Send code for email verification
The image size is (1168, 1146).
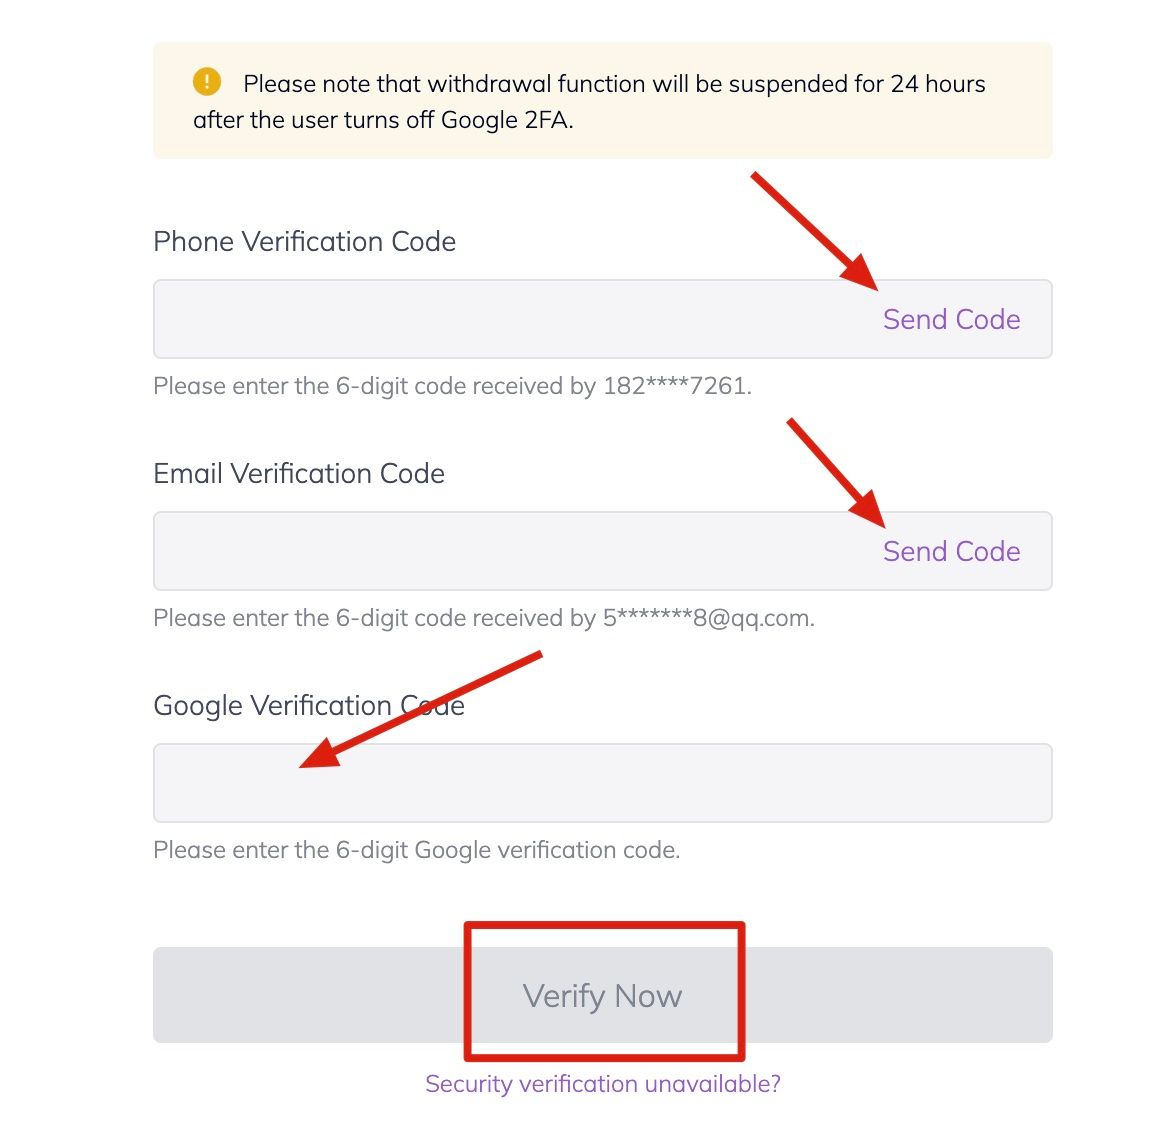[x=951, y=551]
